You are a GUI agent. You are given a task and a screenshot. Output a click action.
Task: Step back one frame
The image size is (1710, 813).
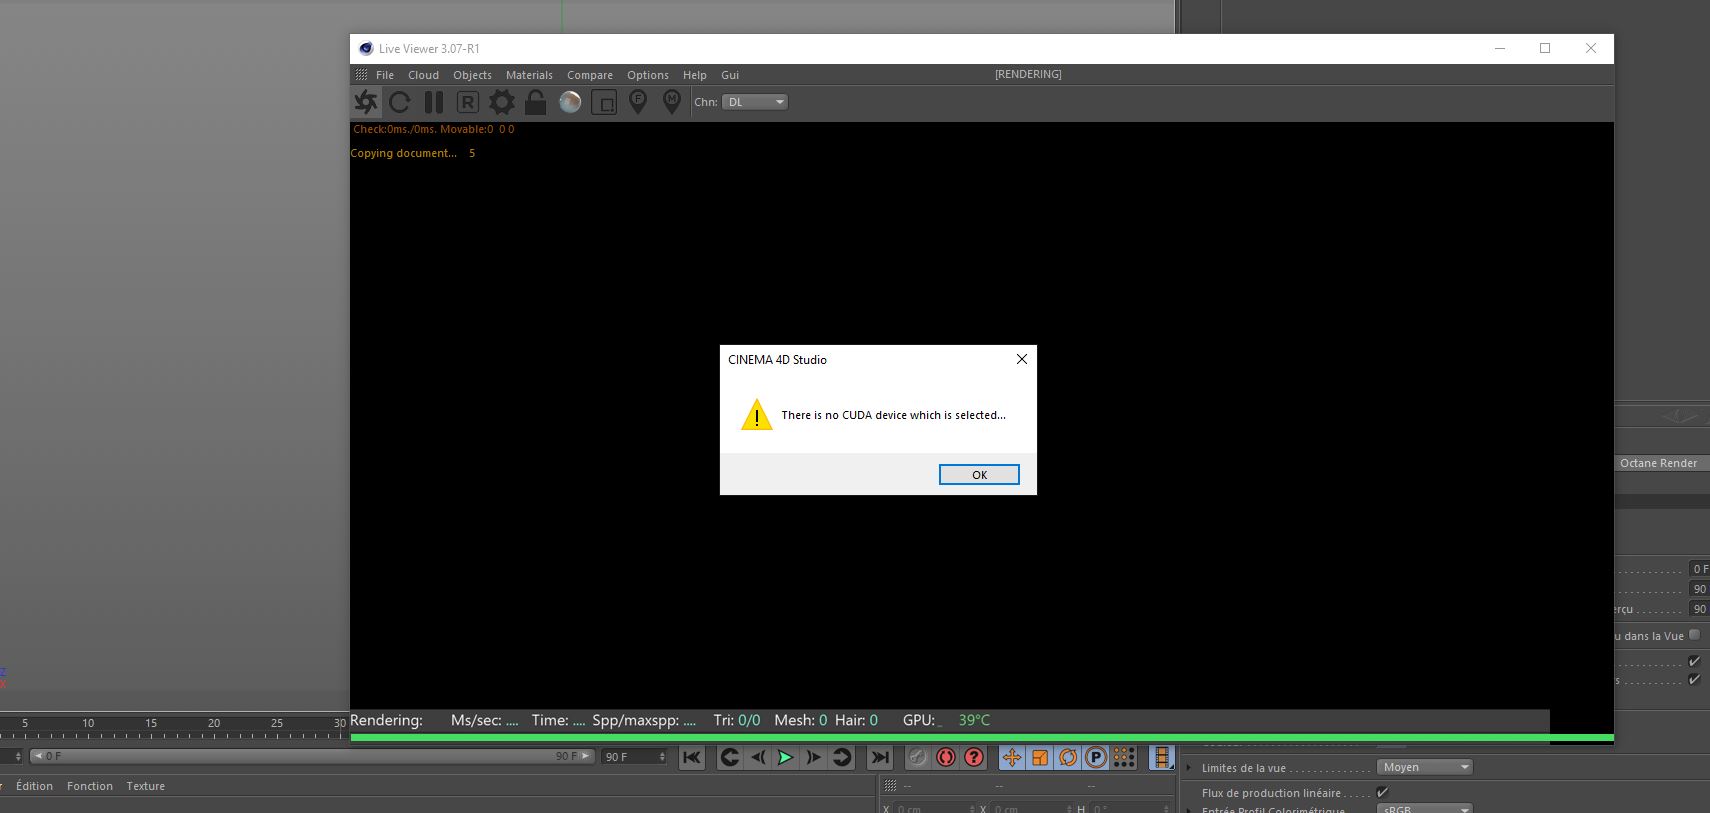coord(758,758)
